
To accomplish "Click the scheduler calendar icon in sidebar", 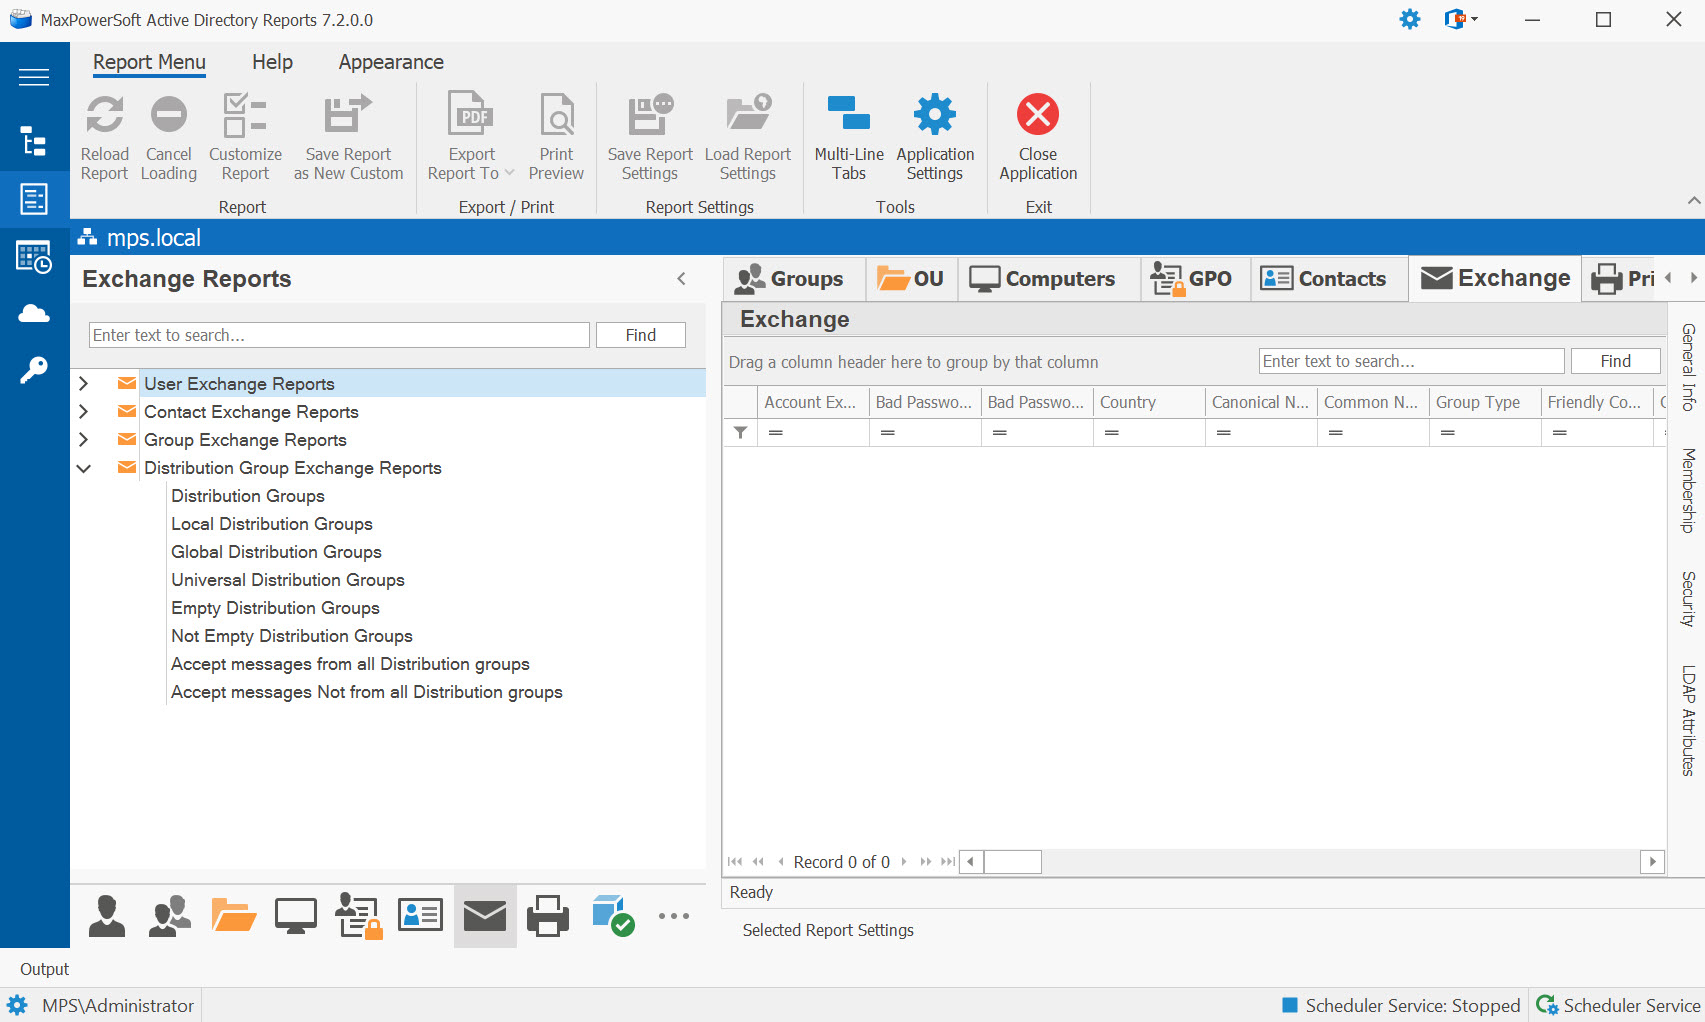I will [x=34, y=257].
